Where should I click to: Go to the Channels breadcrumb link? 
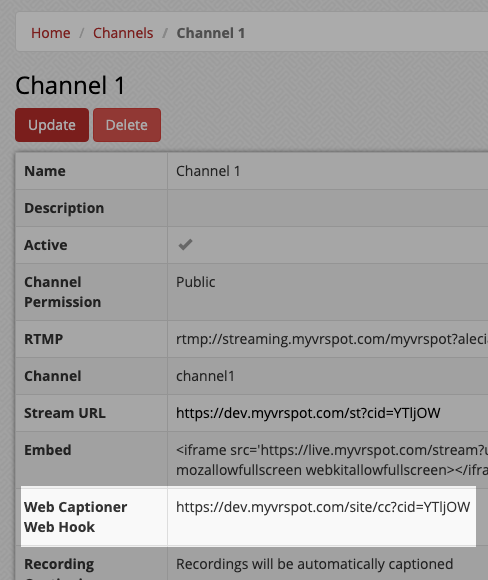click(x=123, y=33)
